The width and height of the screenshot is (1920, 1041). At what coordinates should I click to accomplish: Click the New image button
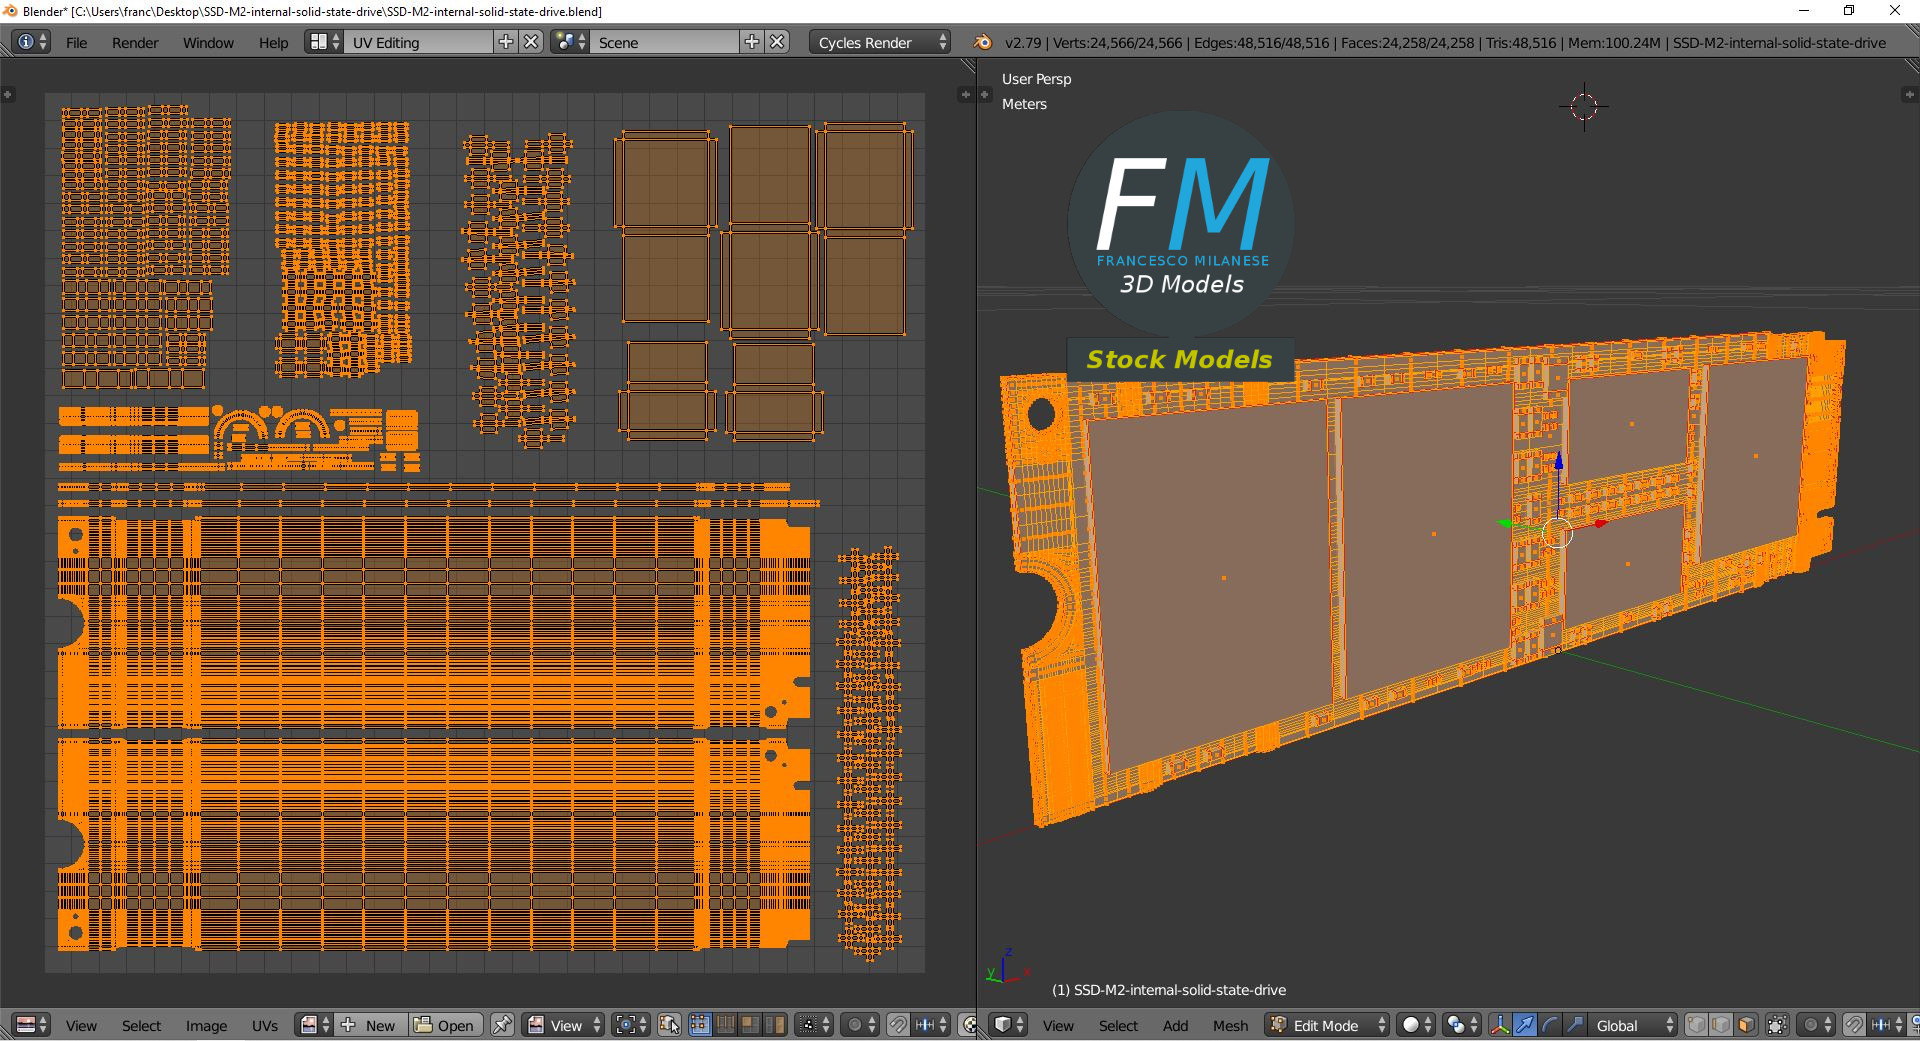(x=370, y=1025)
